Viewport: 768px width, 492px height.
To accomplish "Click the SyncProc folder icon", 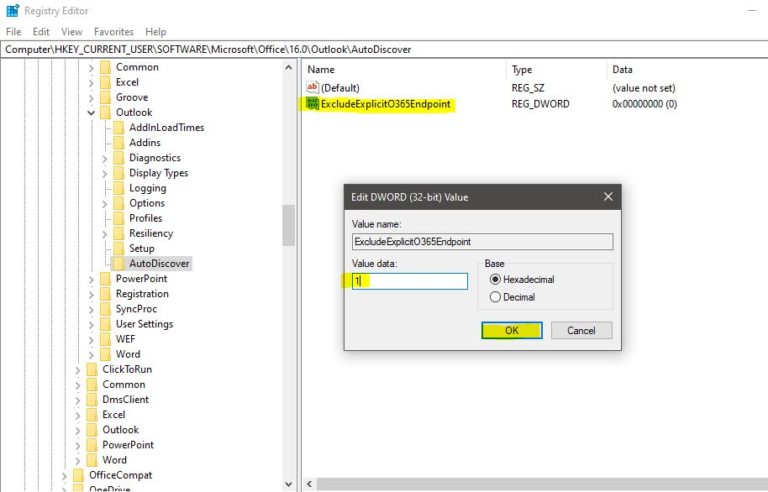I will pyautogui.click(x=105, y=309).
